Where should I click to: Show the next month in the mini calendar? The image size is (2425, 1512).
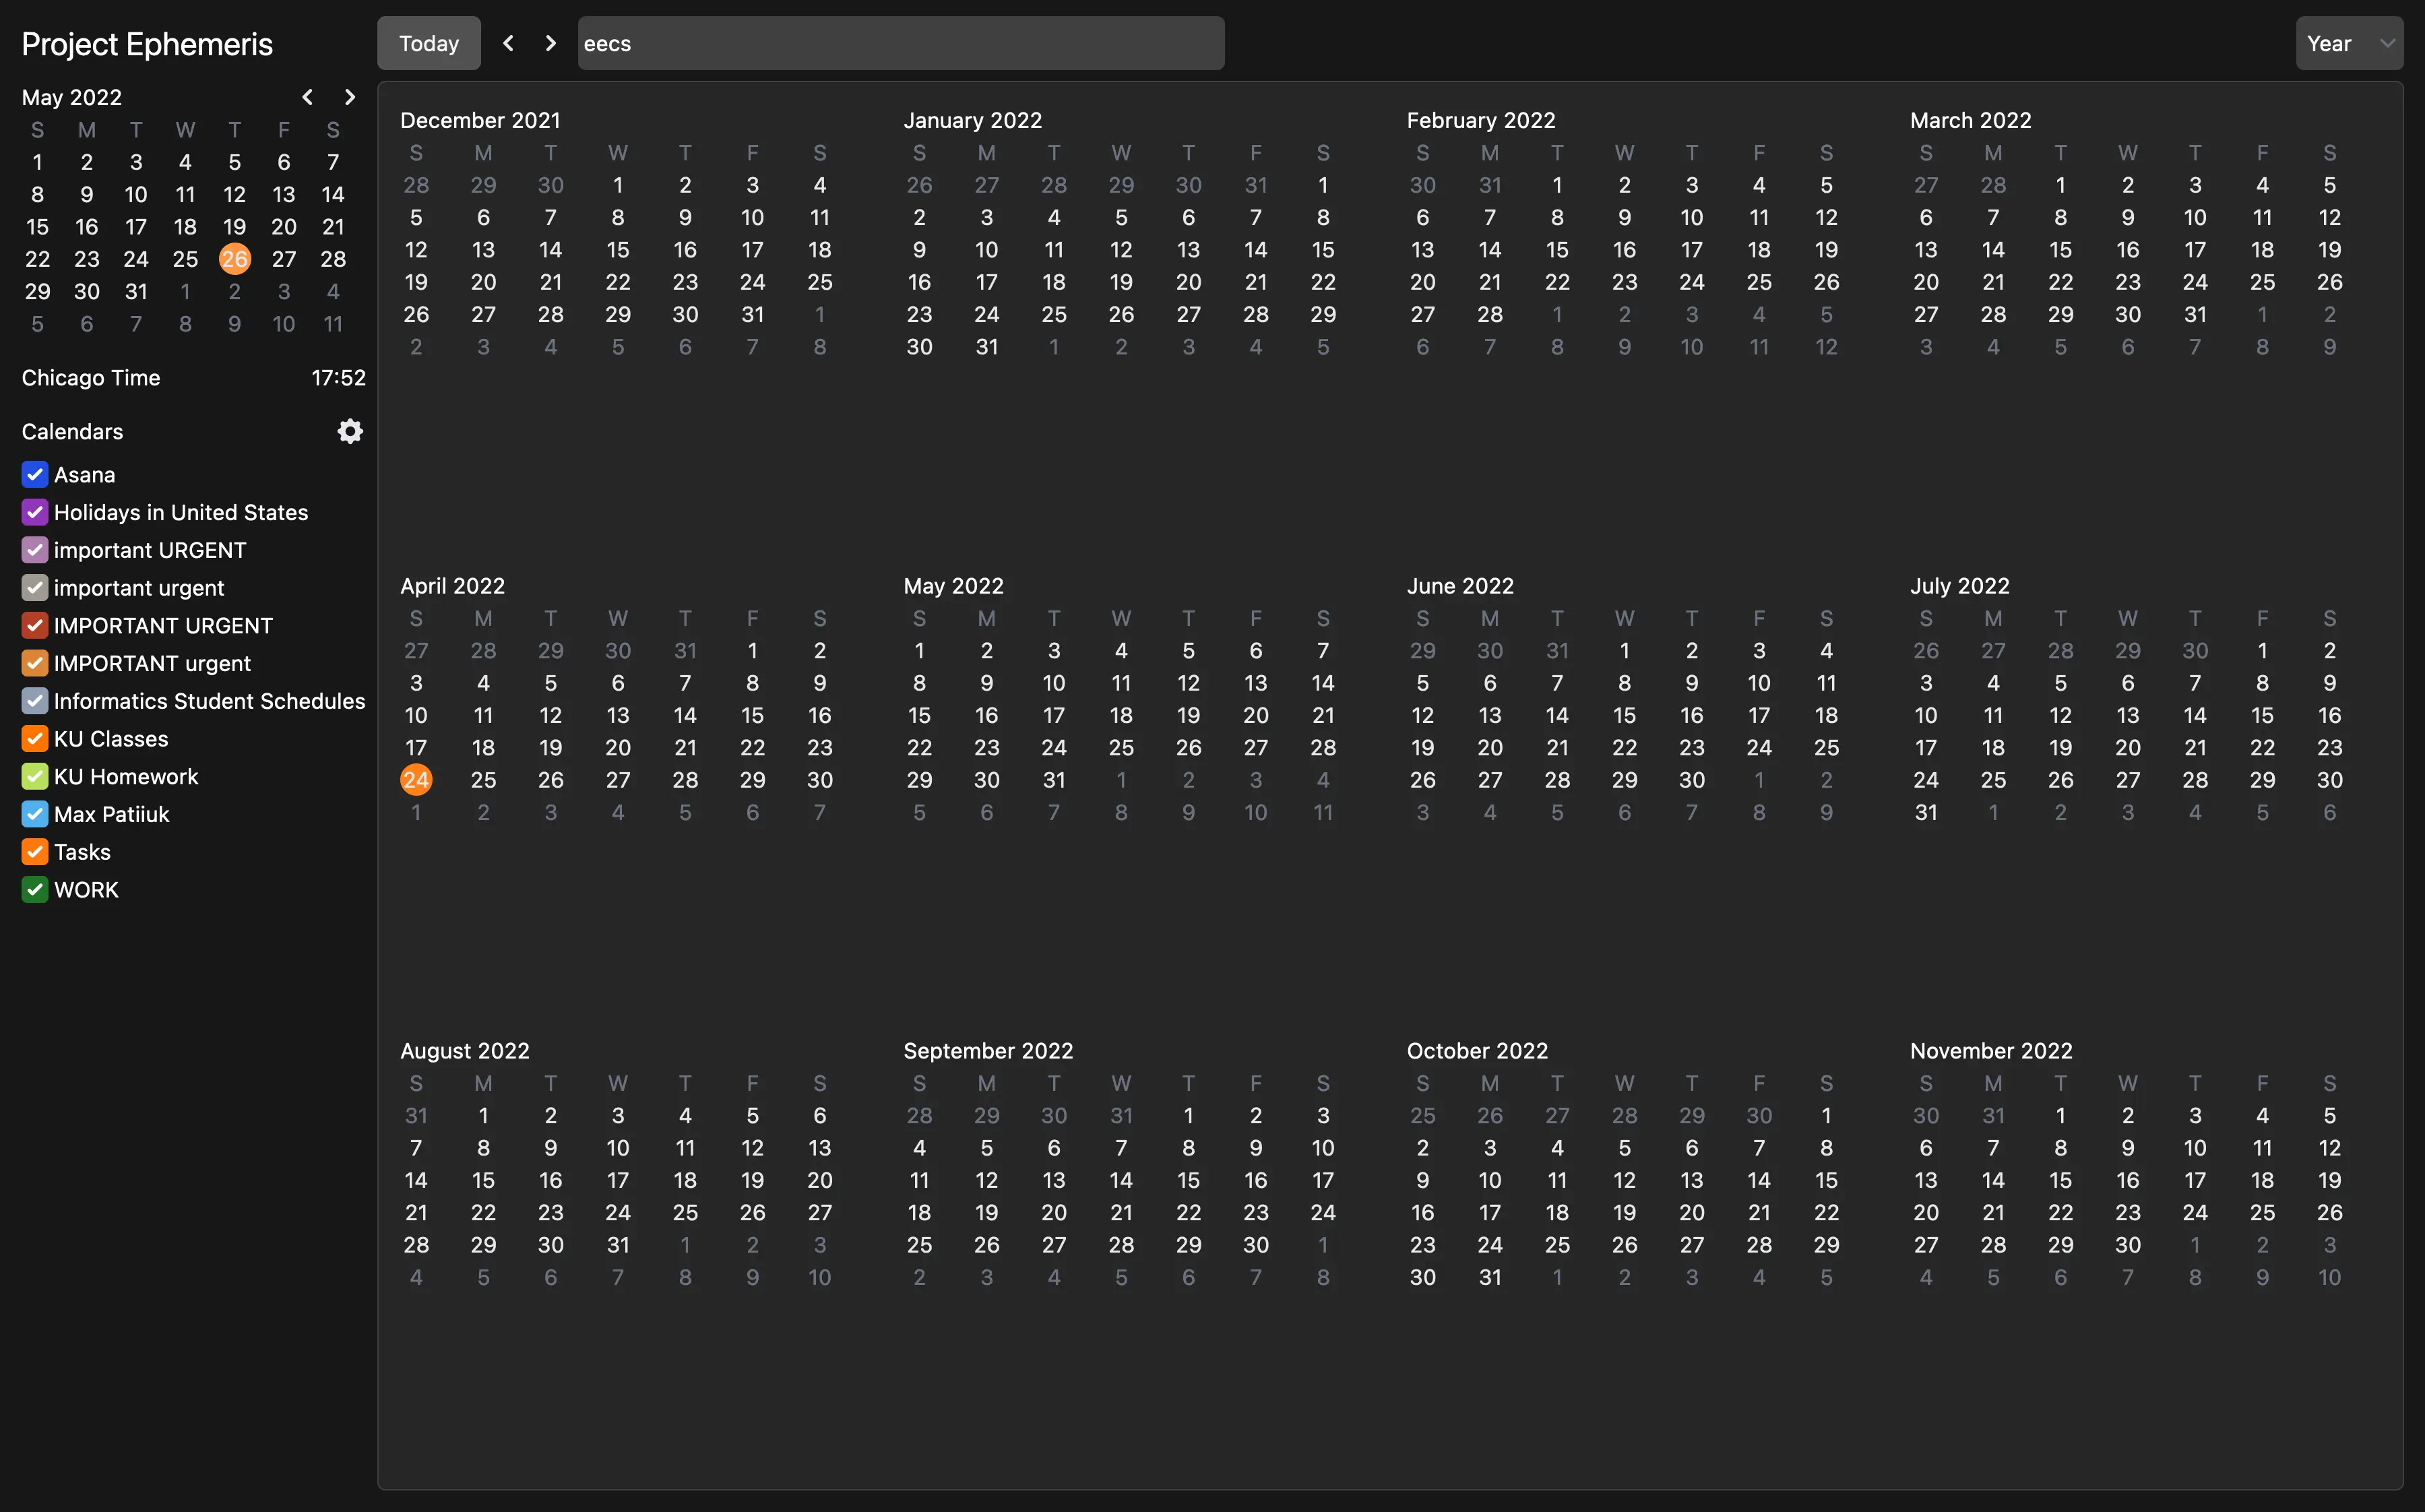coord(349,97)
